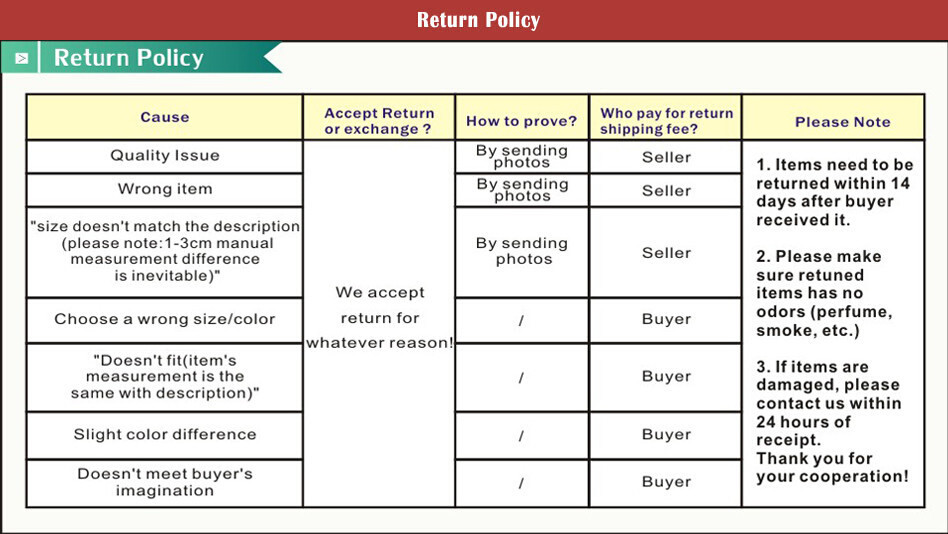Click By sending photos in Quality Issue row

pos(522,157)
